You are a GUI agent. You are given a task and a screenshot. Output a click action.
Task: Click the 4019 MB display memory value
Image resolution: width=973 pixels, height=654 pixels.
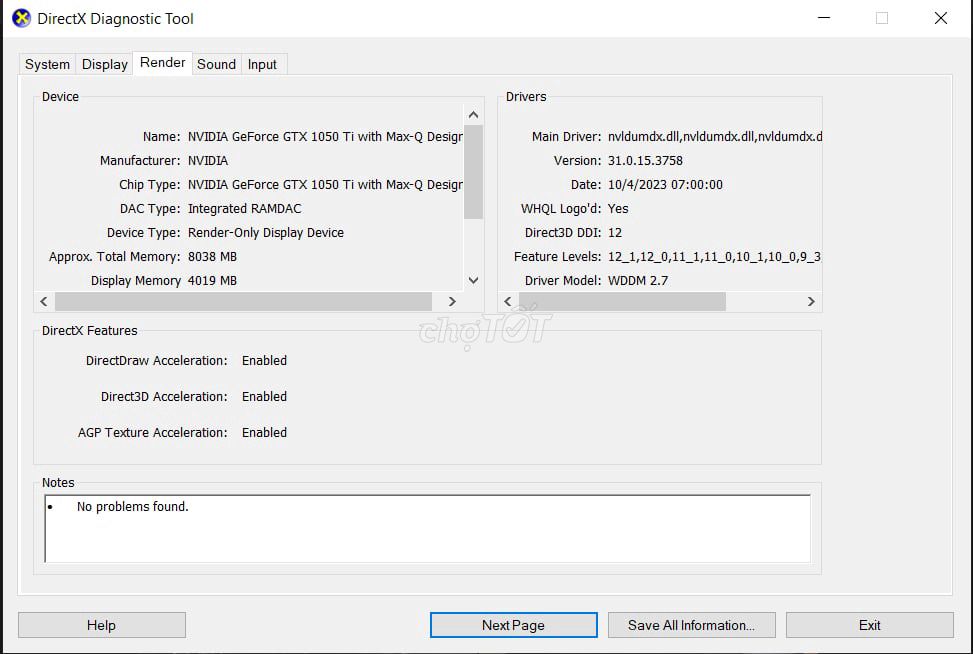point(212,280)
